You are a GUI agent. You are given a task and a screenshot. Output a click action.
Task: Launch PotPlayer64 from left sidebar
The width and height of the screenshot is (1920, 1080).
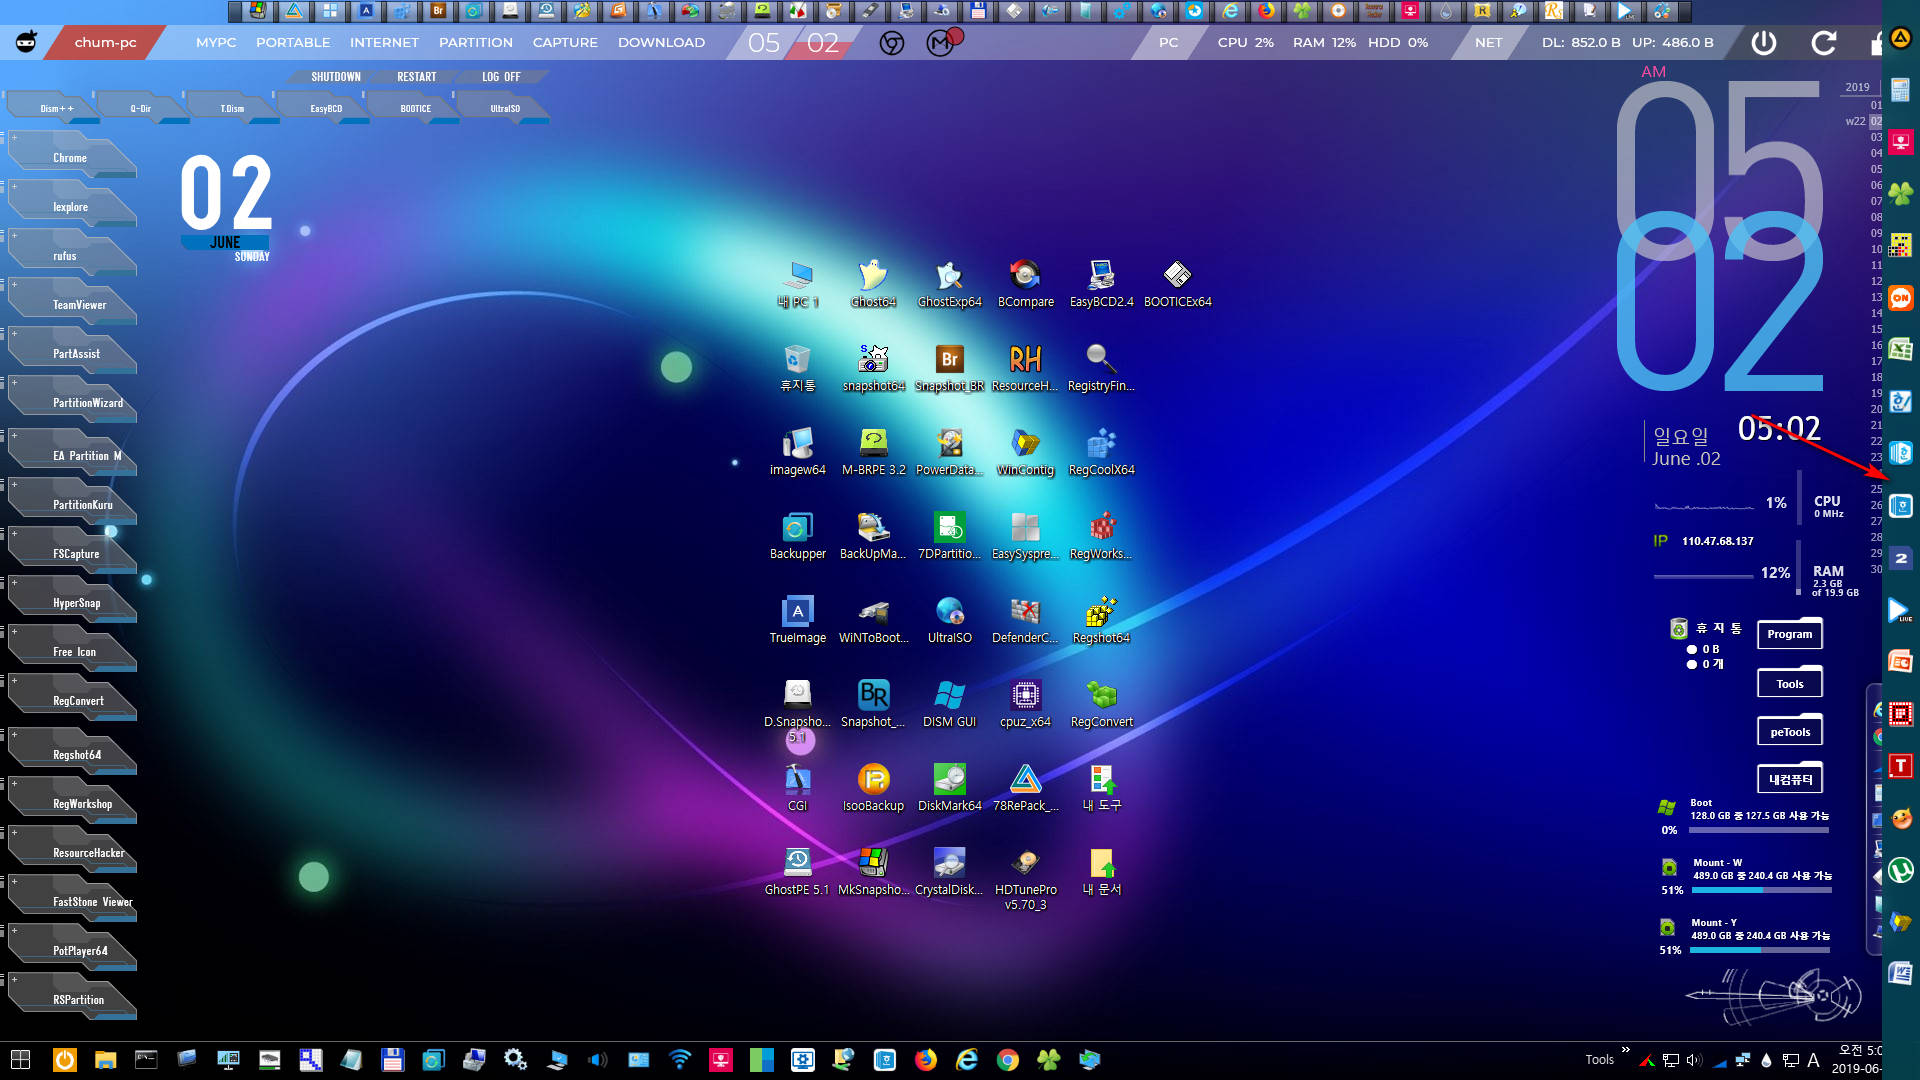[72, 950]
